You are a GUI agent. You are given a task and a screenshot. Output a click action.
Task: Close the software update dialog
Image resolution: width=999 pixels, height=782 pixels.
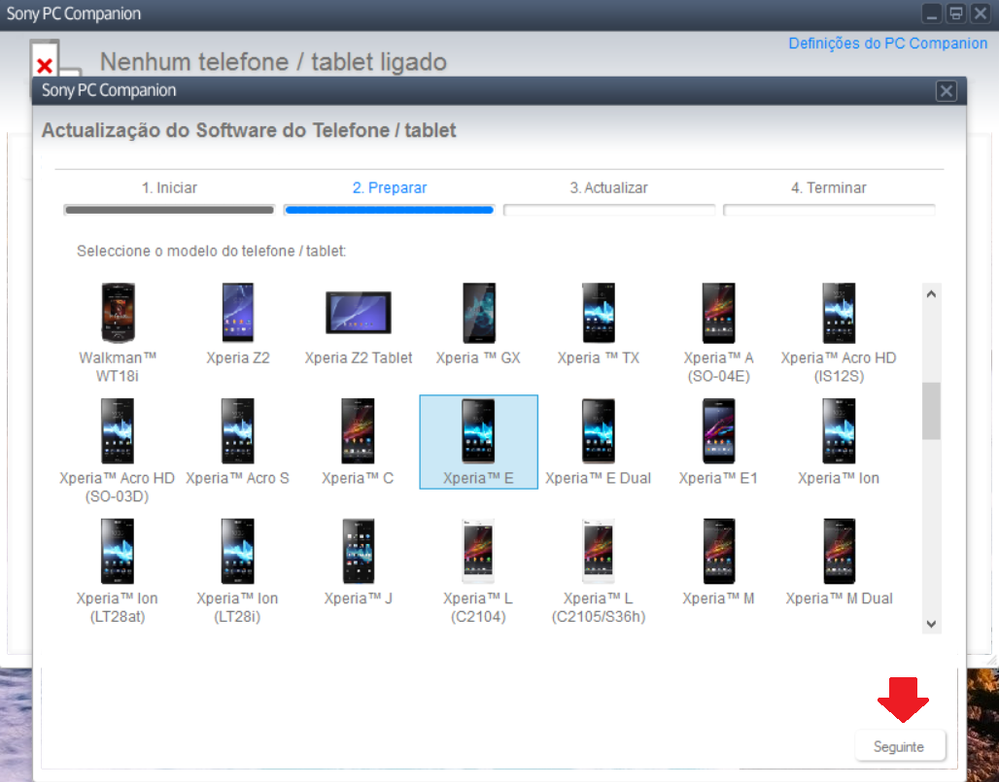click(x=946, y=91)
